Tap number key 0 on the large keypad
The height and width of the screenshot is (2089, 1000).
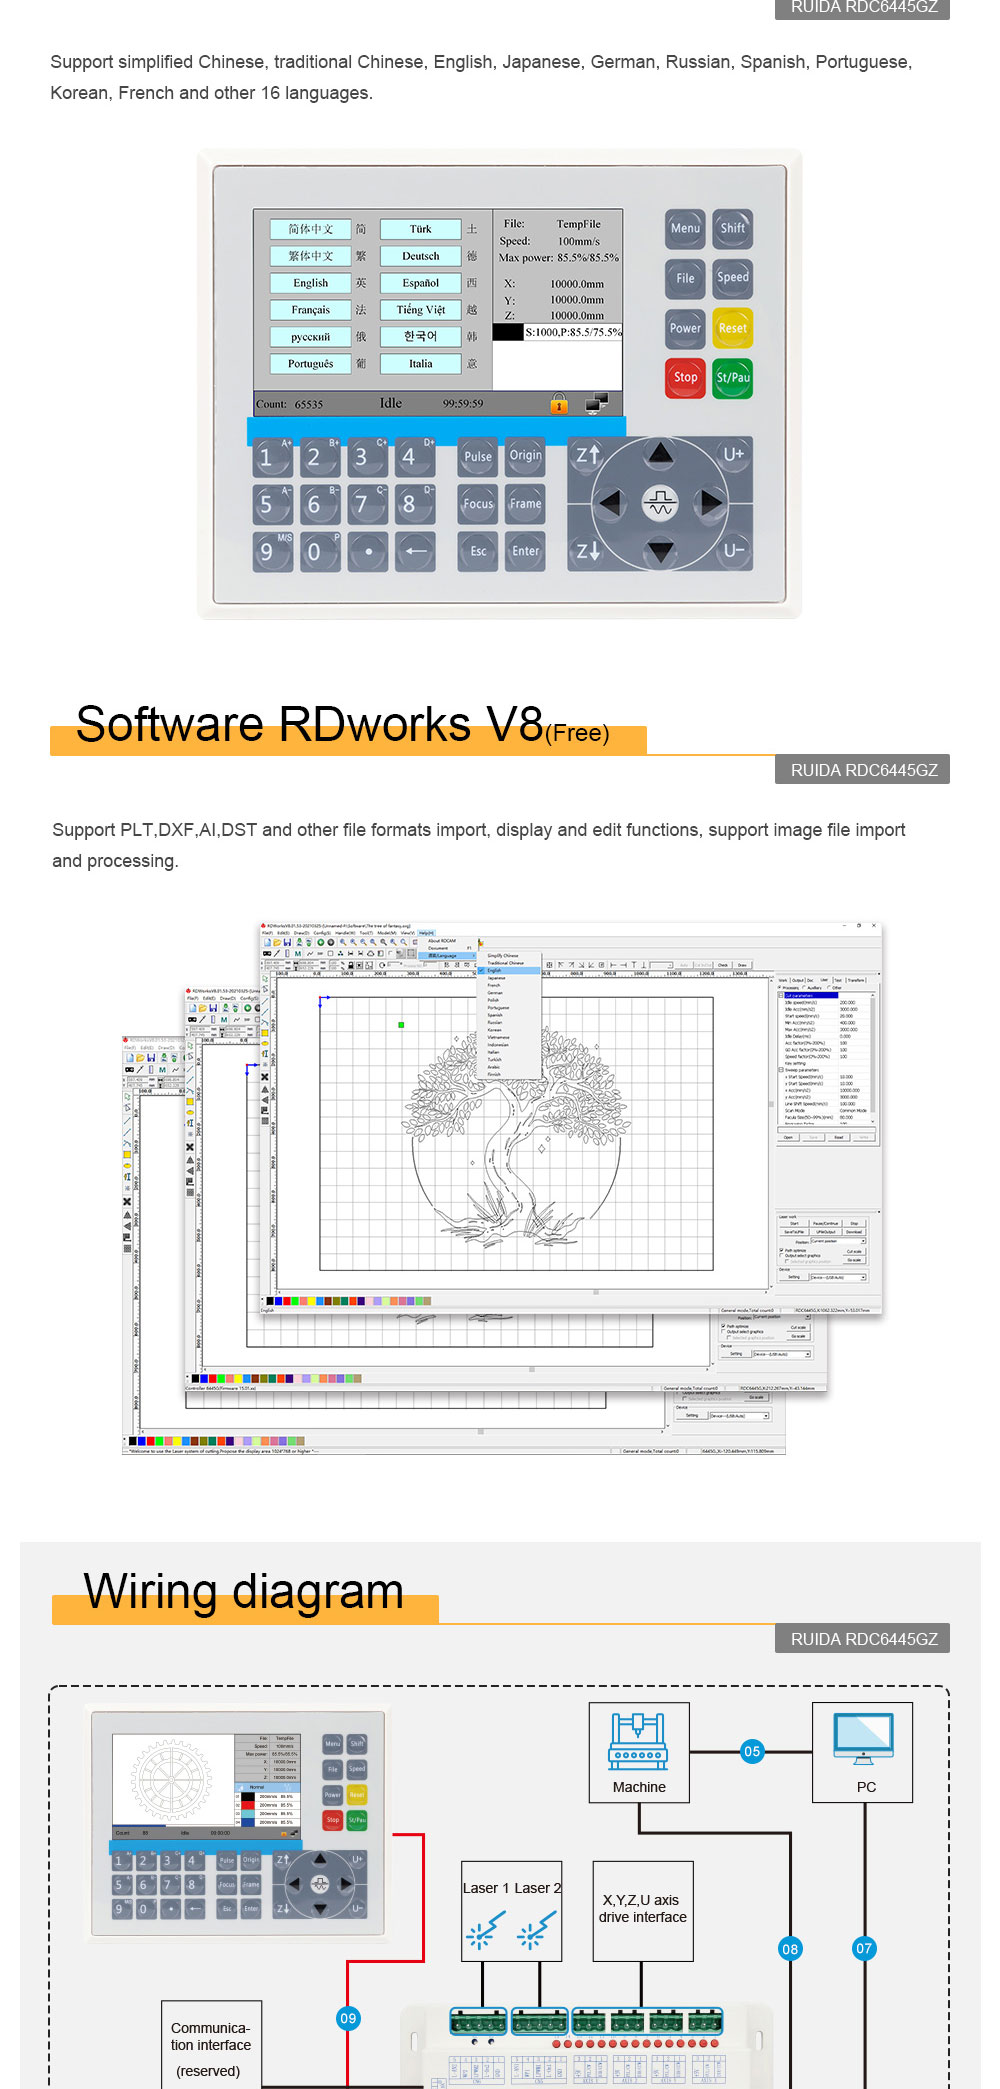tap(319, 552)
